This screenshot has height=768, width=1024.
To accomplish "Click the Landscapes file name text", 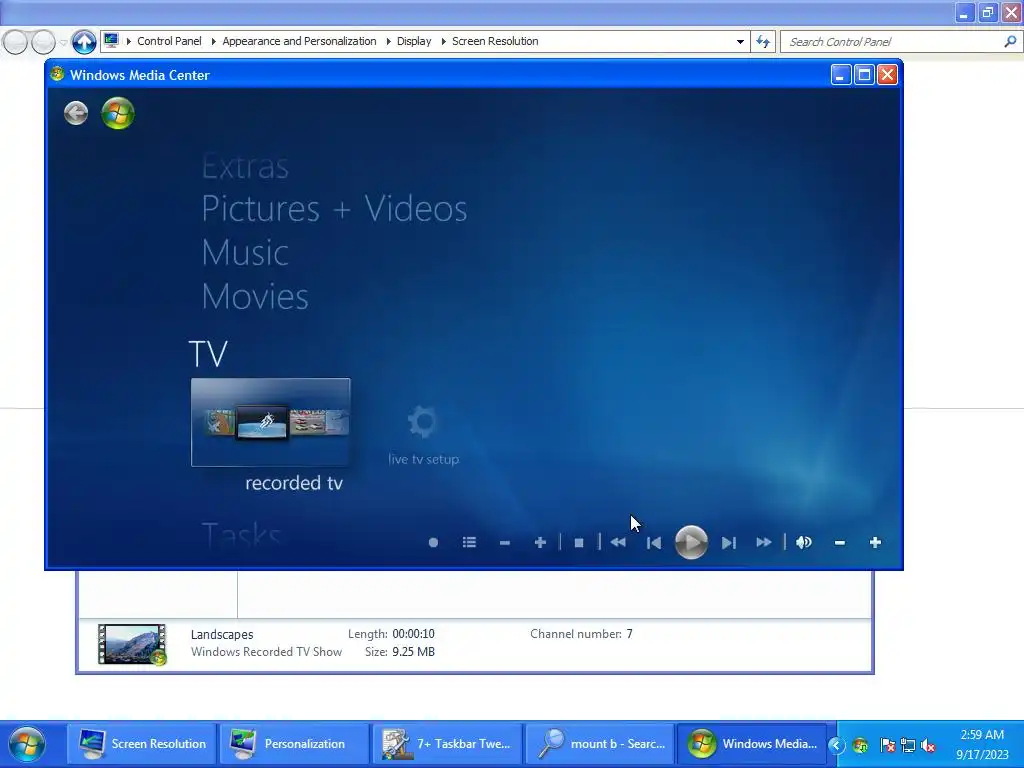I will [222, 634].
